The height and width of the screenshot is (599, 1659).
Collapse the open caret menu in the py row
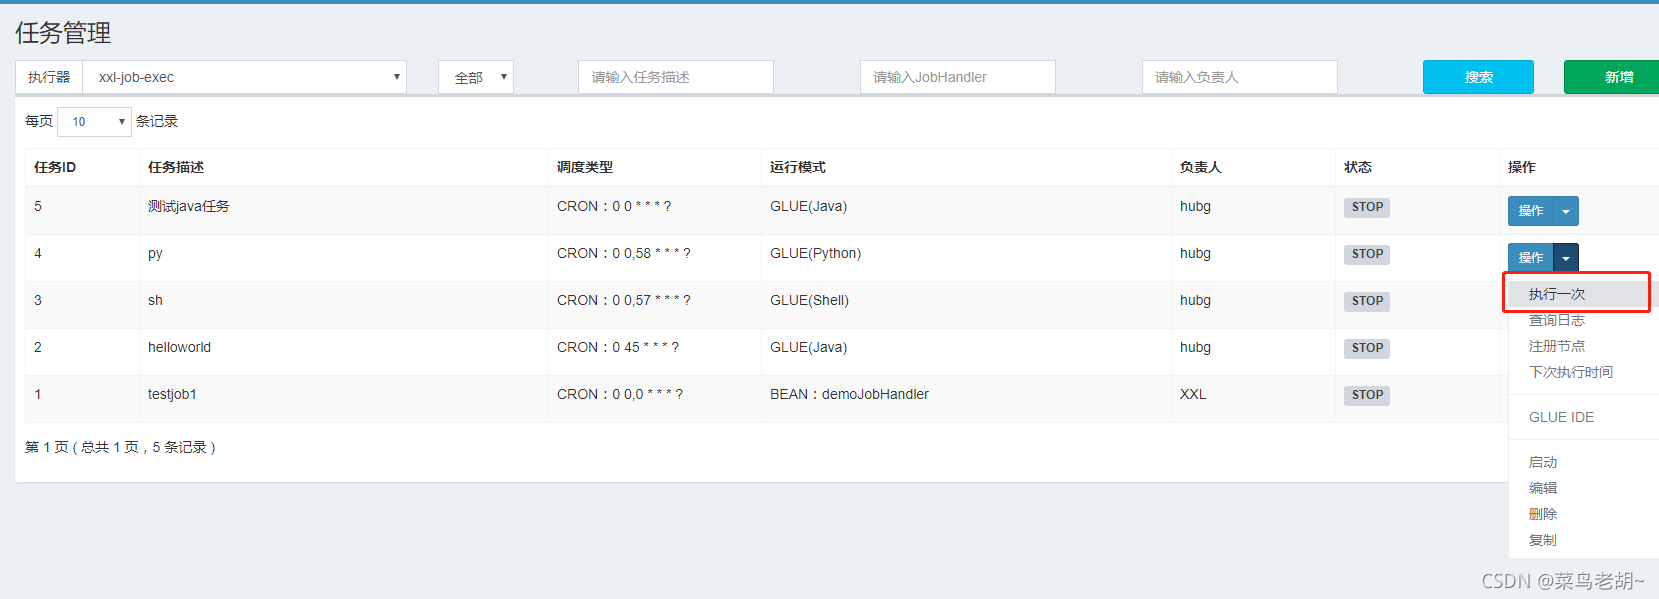click(x=1566, y=258)
